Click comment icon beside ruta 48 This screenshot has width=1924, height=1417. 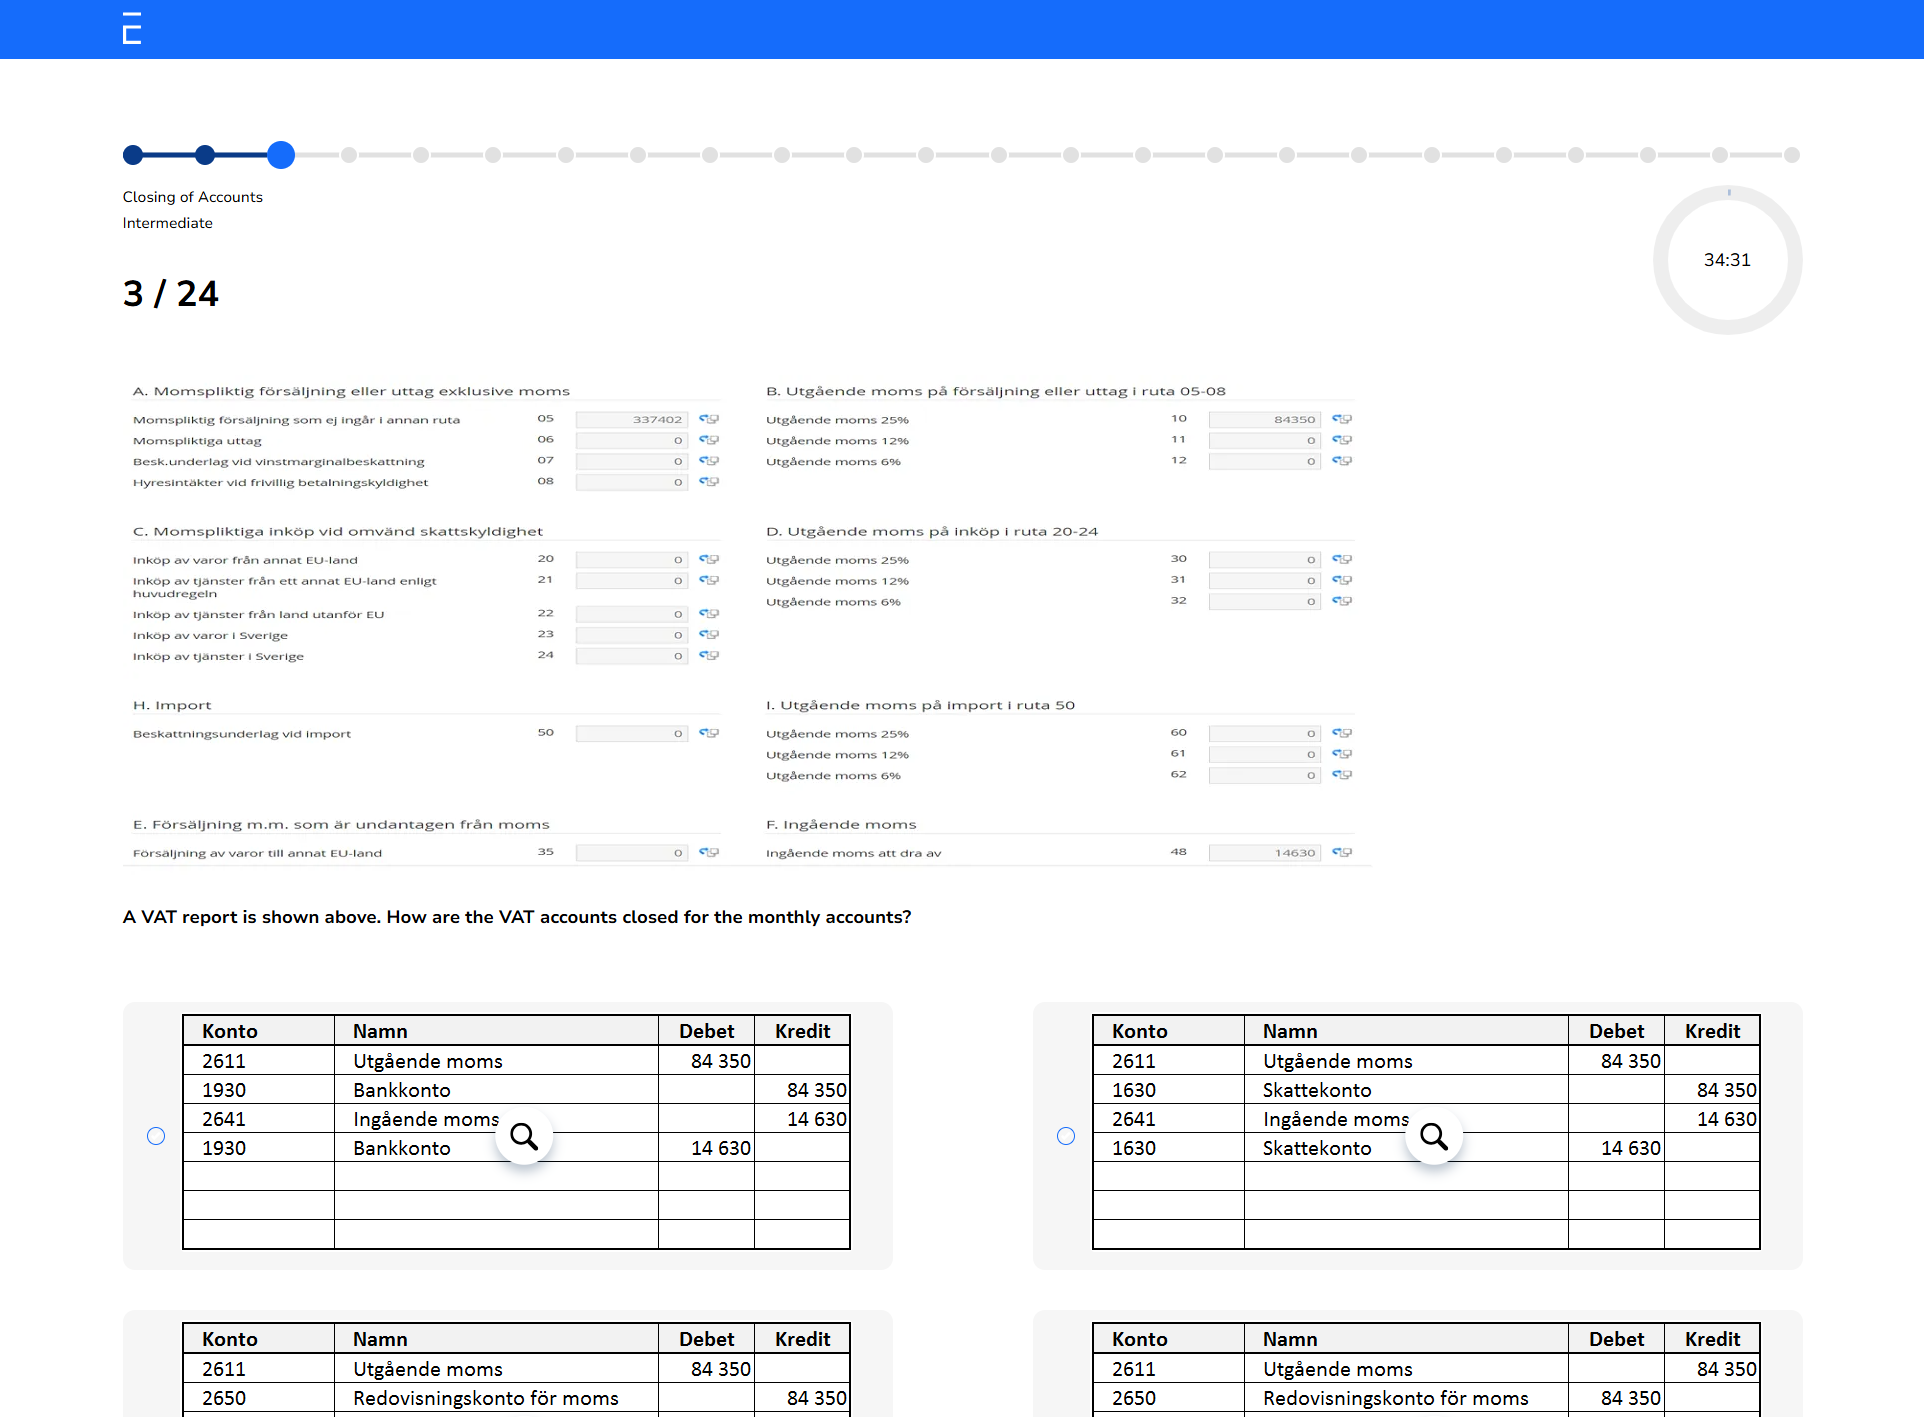pyautogui.click(x=1342, y=852)
